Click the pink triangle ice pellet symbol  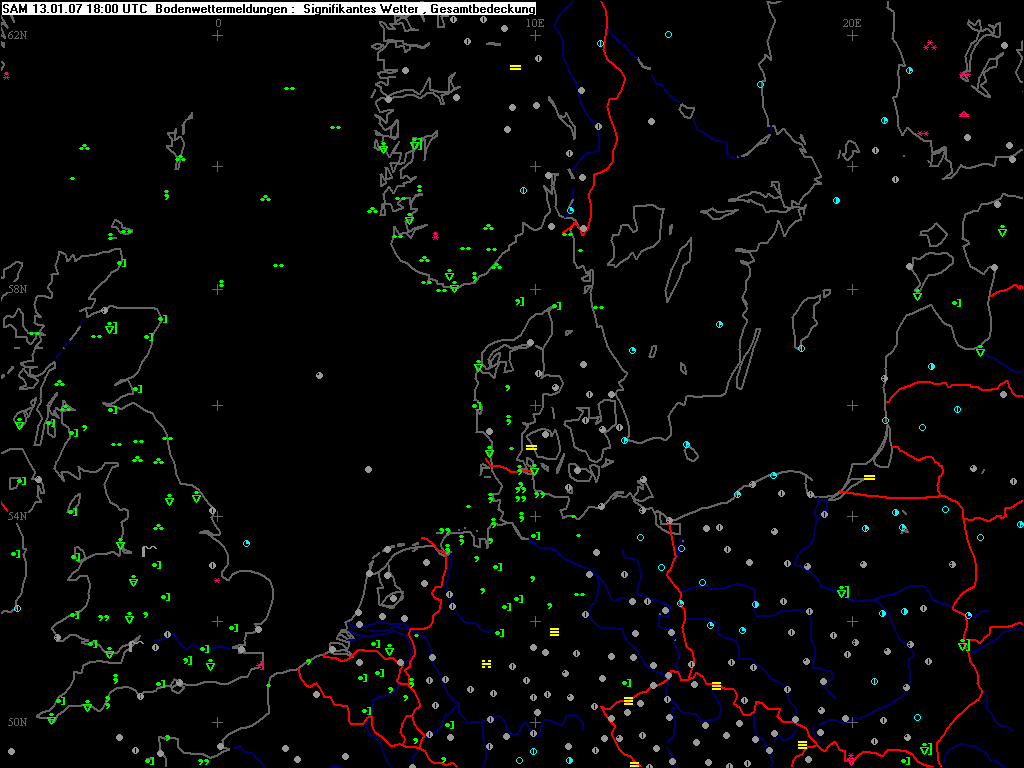pos(963,115)
